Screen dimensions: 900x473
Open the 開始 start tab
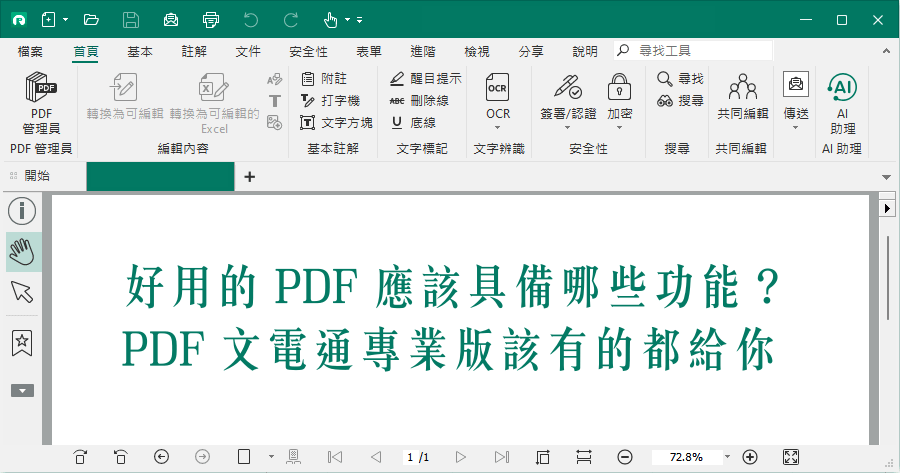tap(37, 176)
